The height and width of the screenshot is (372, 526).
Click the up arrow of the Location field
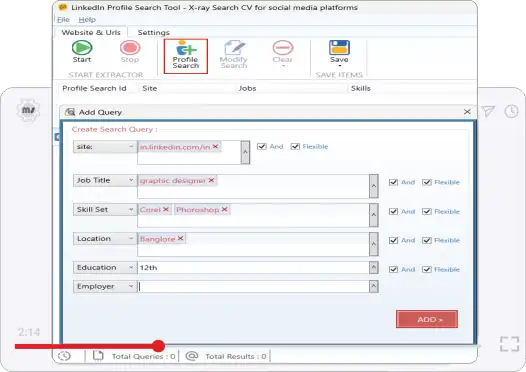click(374, 244)
